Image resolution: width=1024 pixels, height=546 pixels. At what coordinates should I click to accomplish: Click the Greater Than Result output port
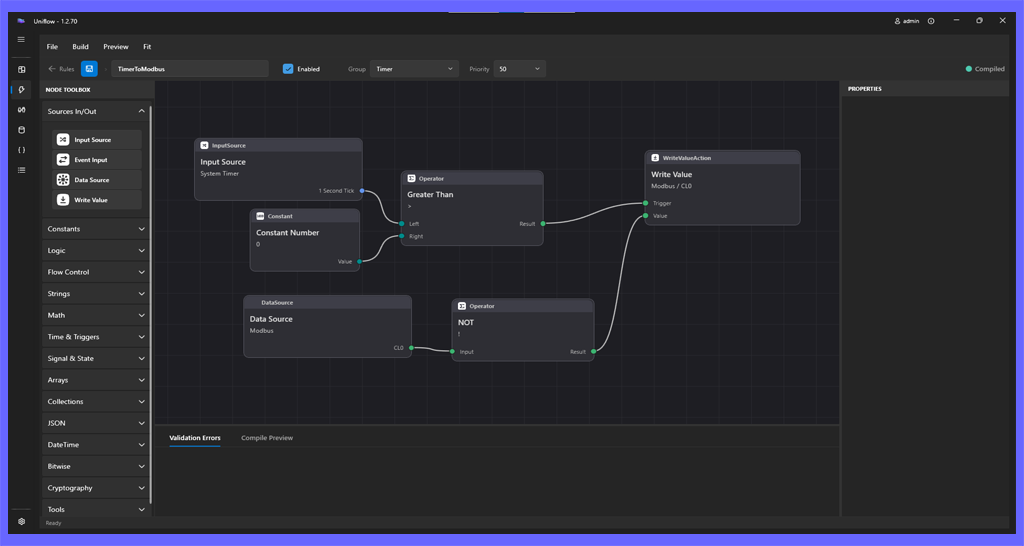tap(543, 224)
